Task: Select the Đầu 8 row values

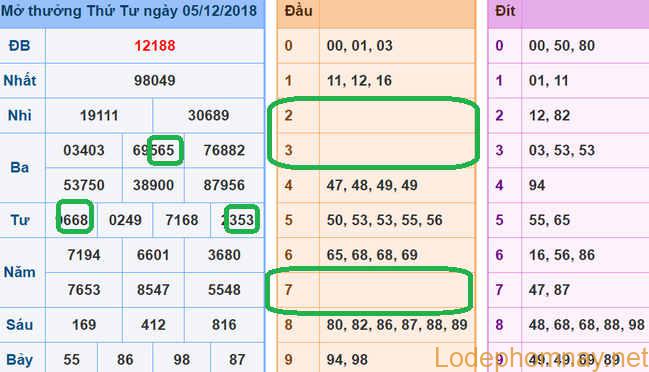Action: [397, 325]
